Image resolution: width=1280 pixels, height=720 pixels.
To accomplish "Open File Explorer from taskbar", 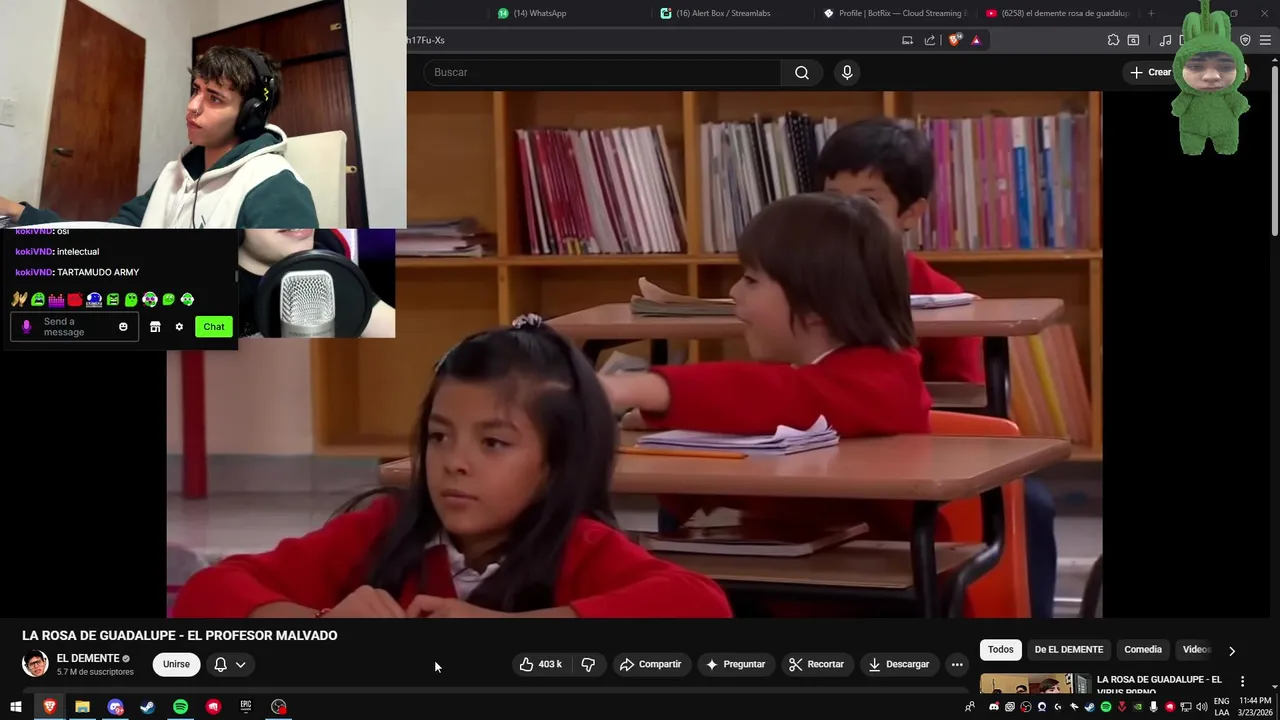I will coord(82,707).
